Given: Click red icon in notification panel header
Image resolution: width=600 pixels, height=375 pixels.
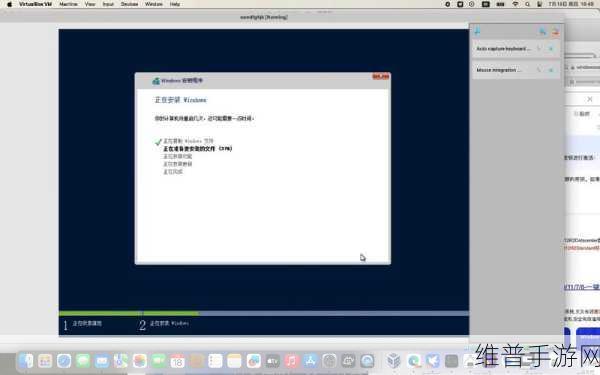Looking at the screenshot, I should click(555, 32).
